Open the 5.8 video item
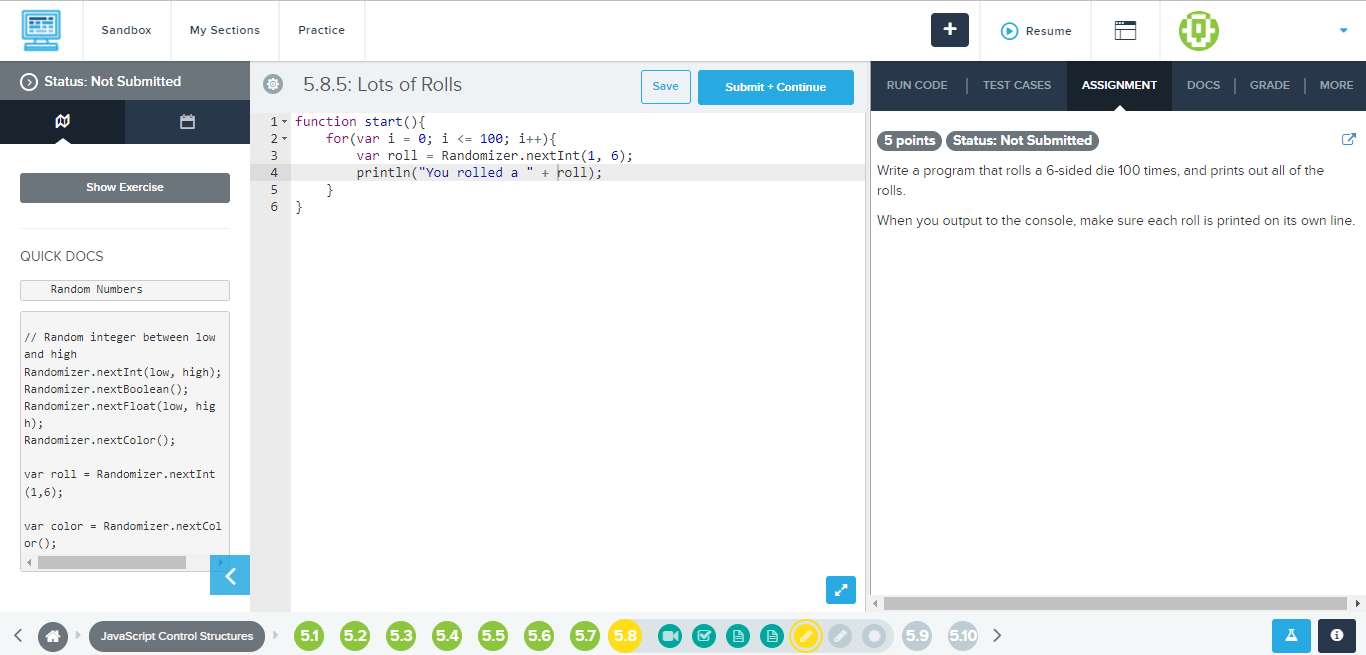The width and height of the screenshot is (1366, 655). tap(670, 636)
